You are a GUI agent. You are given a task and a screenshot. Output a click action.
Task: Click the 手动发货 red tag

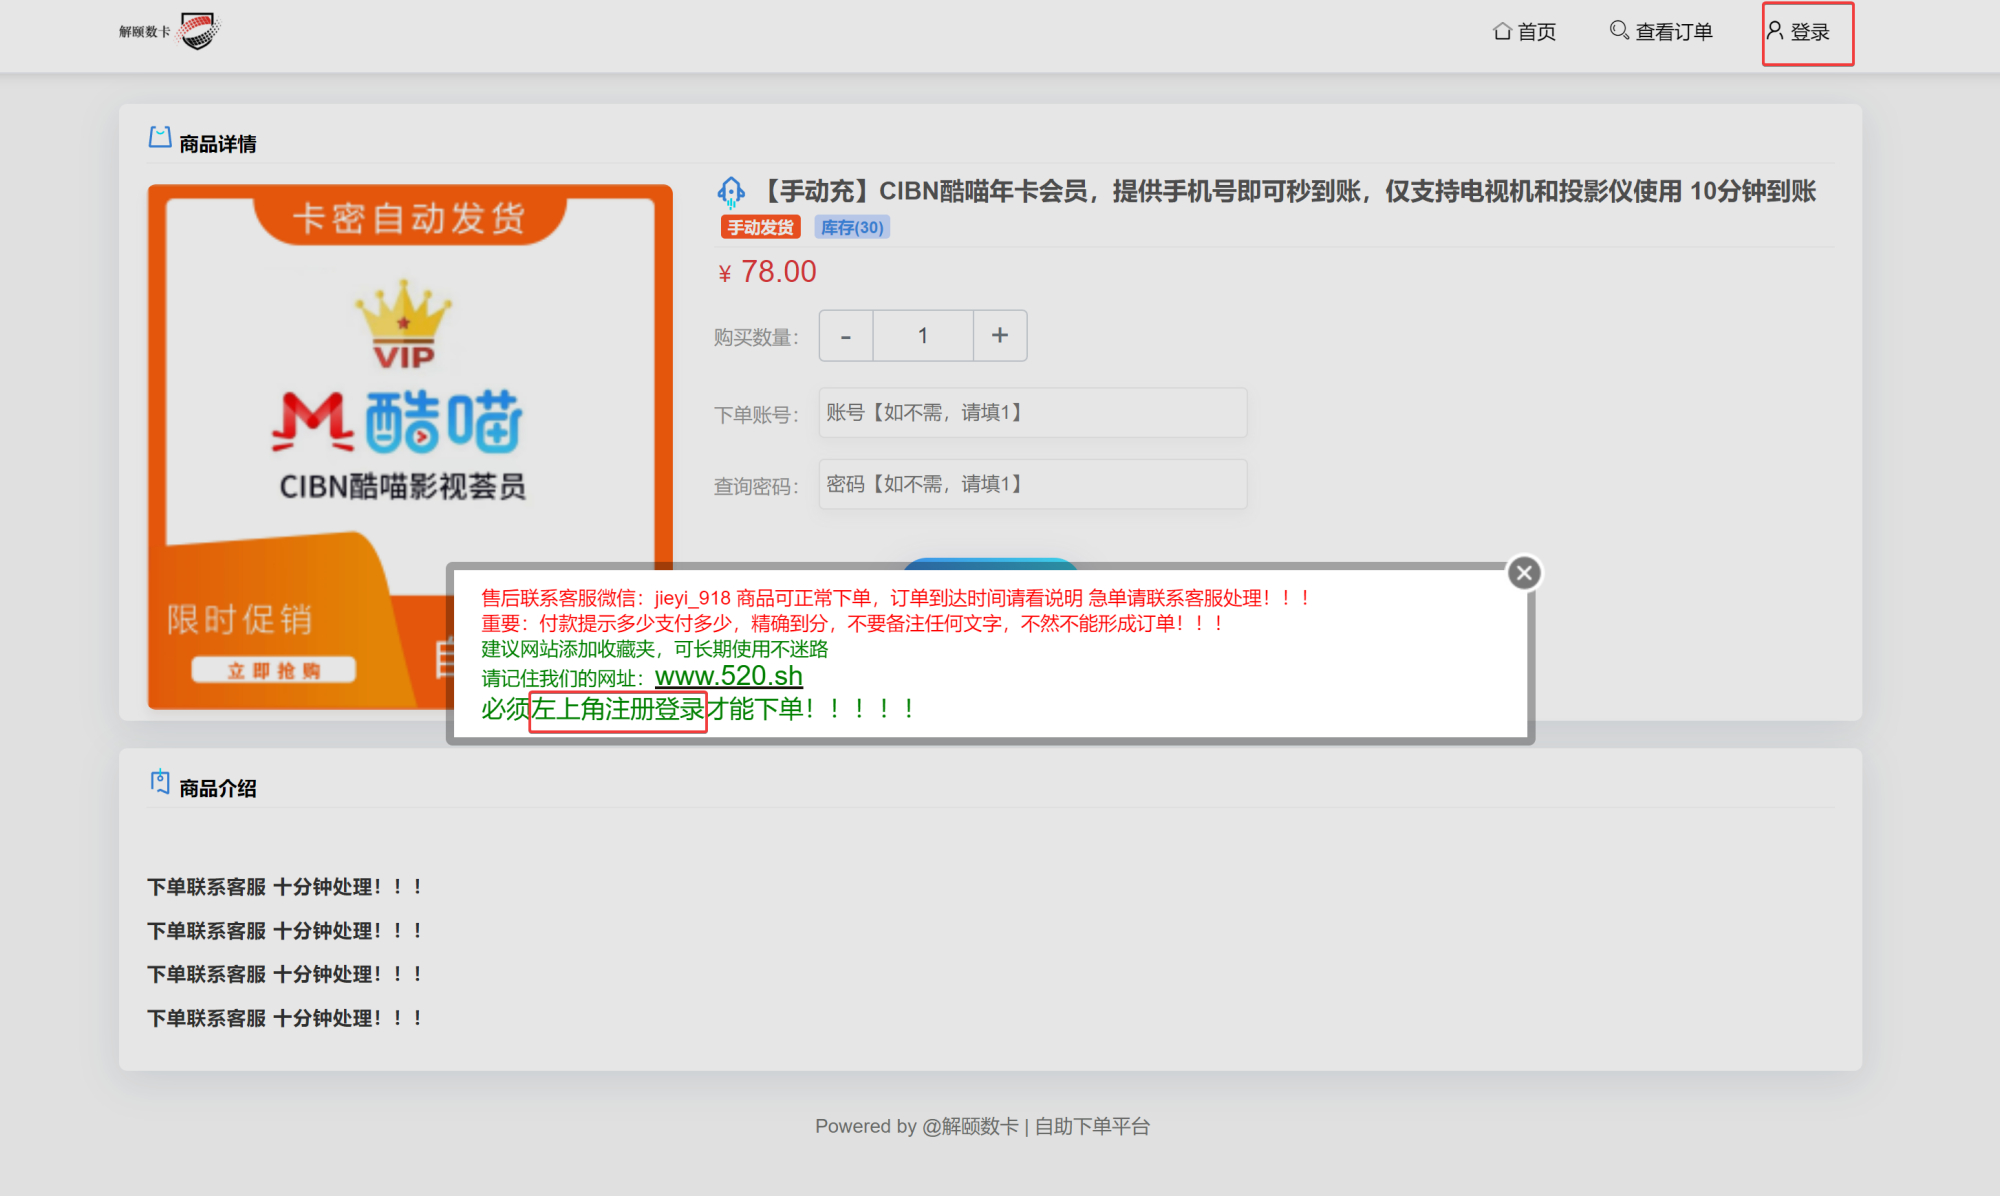[760, 227]
